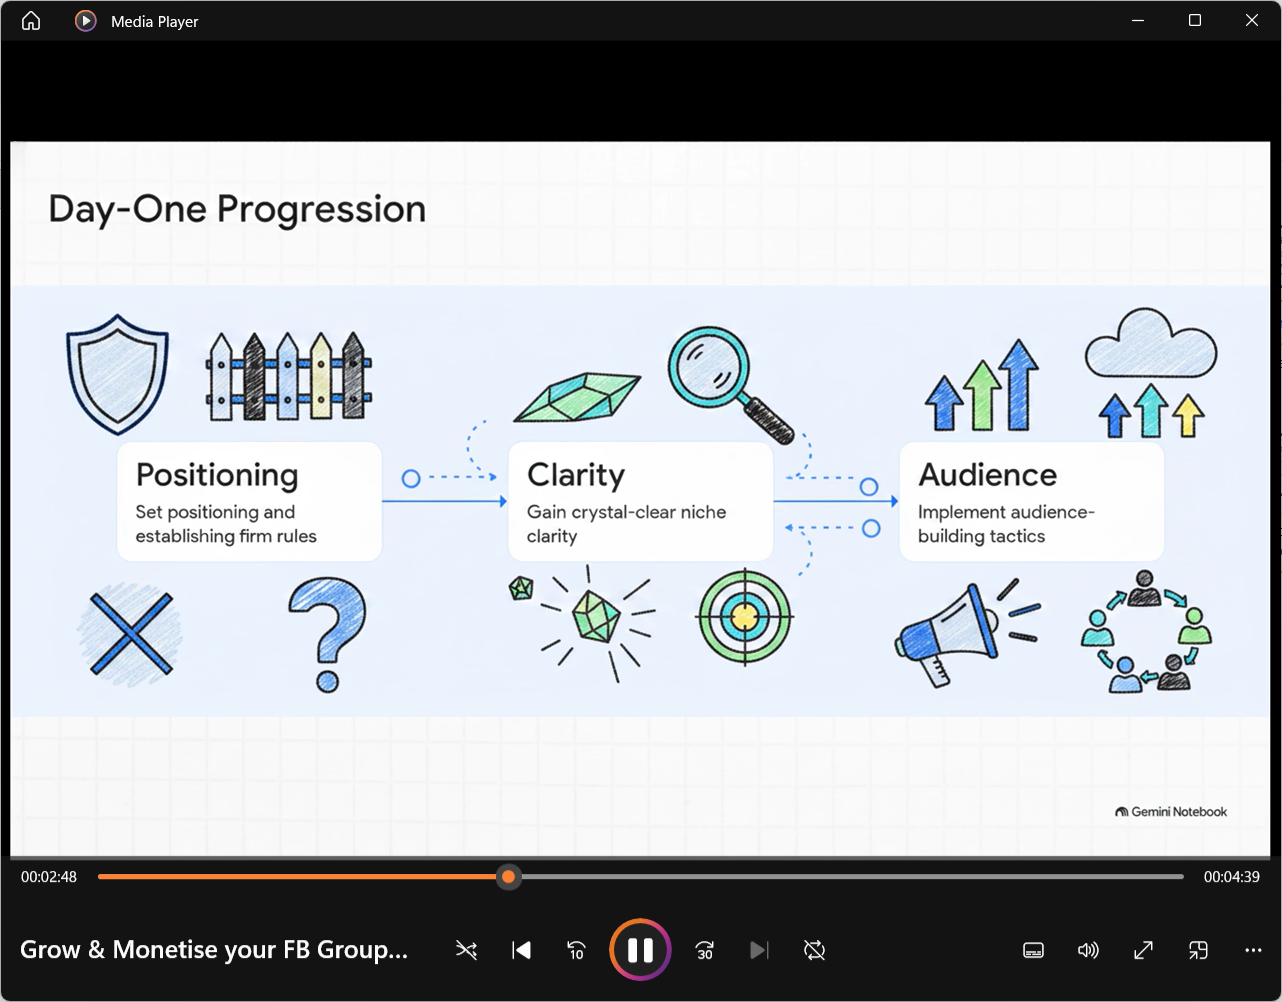Click the title Grow & Monetise your FB Group
Viewport: 1282px width, 1002px height.
[x=214, y=950]
